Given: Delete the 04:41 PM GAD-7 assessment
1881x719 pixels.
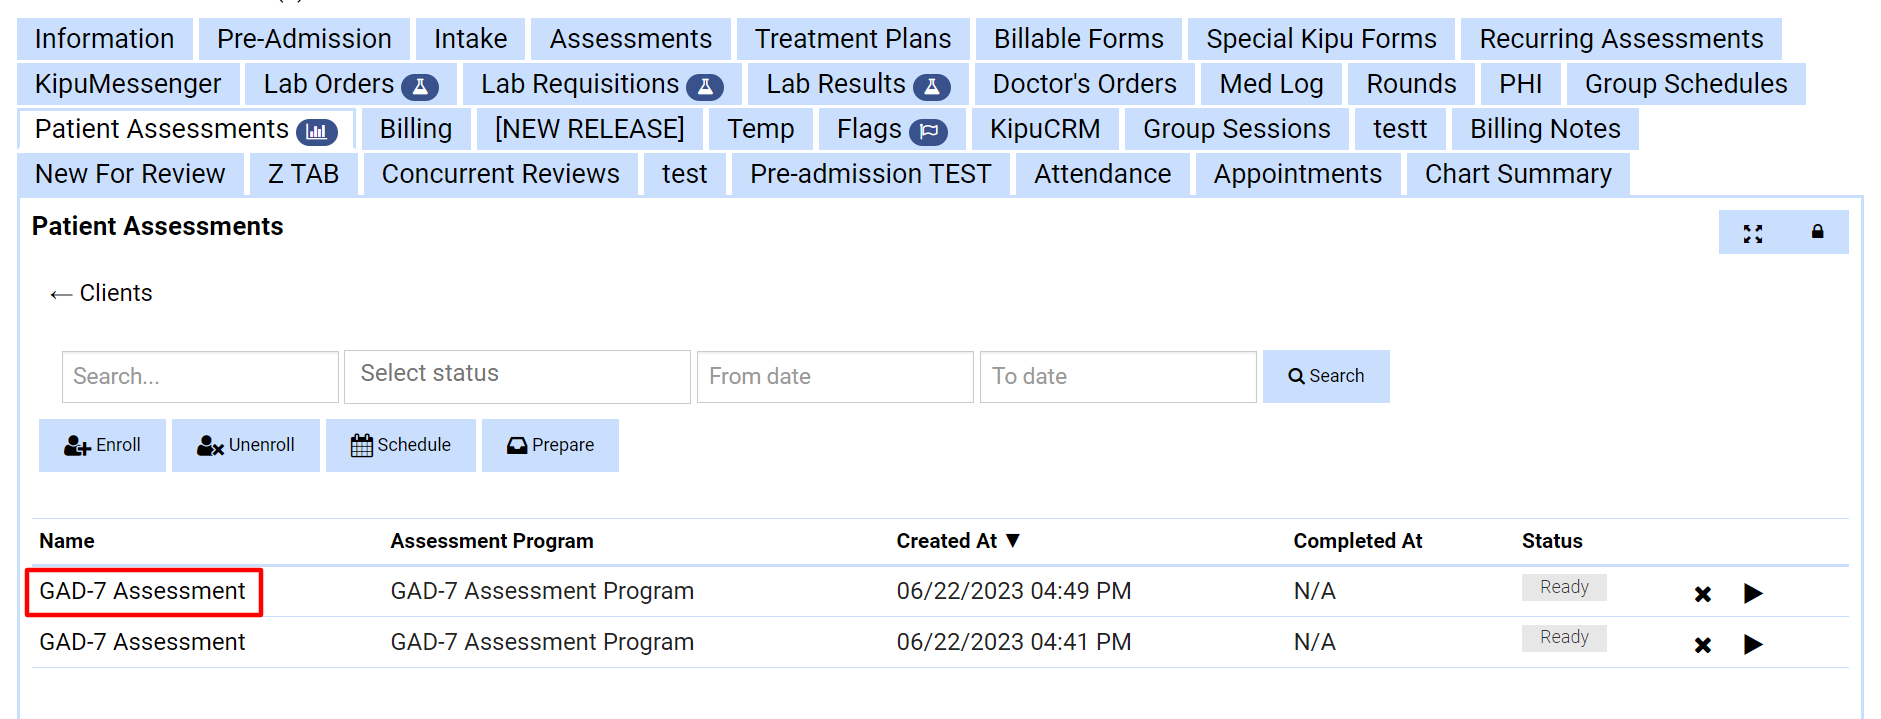Looking at the screenshot, I should (x=1702, y=645).
